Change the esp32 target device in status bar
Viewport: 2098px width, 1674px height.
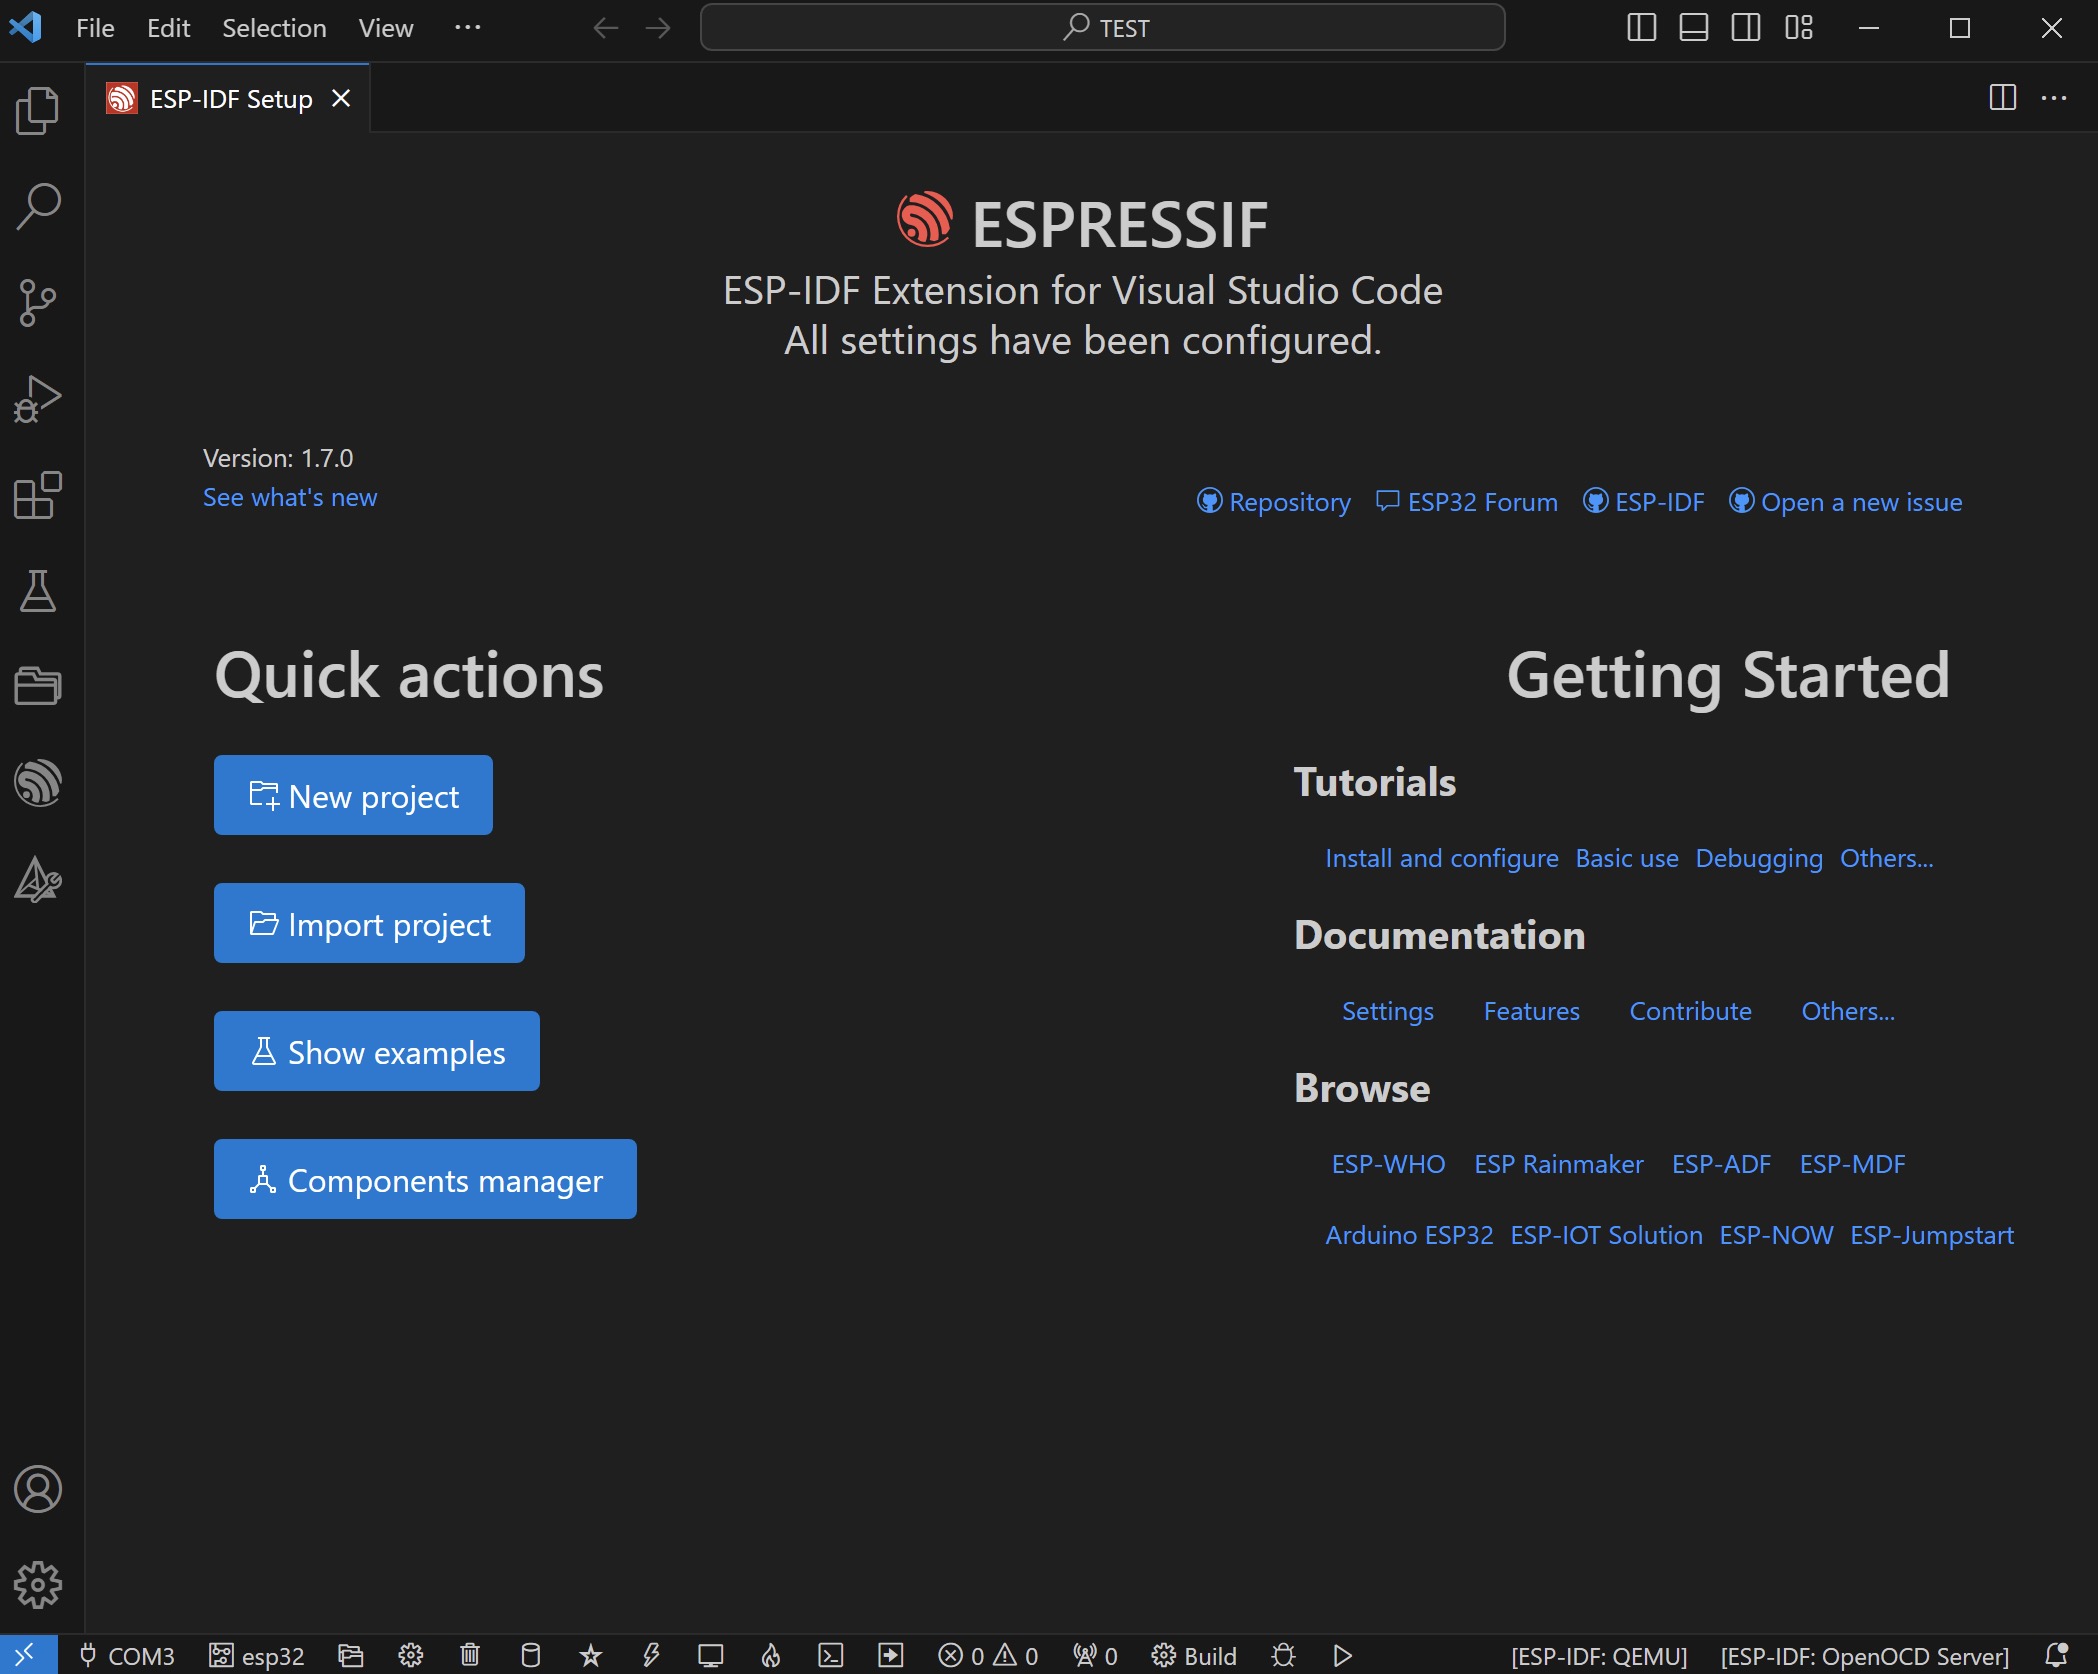[256, 1656]
